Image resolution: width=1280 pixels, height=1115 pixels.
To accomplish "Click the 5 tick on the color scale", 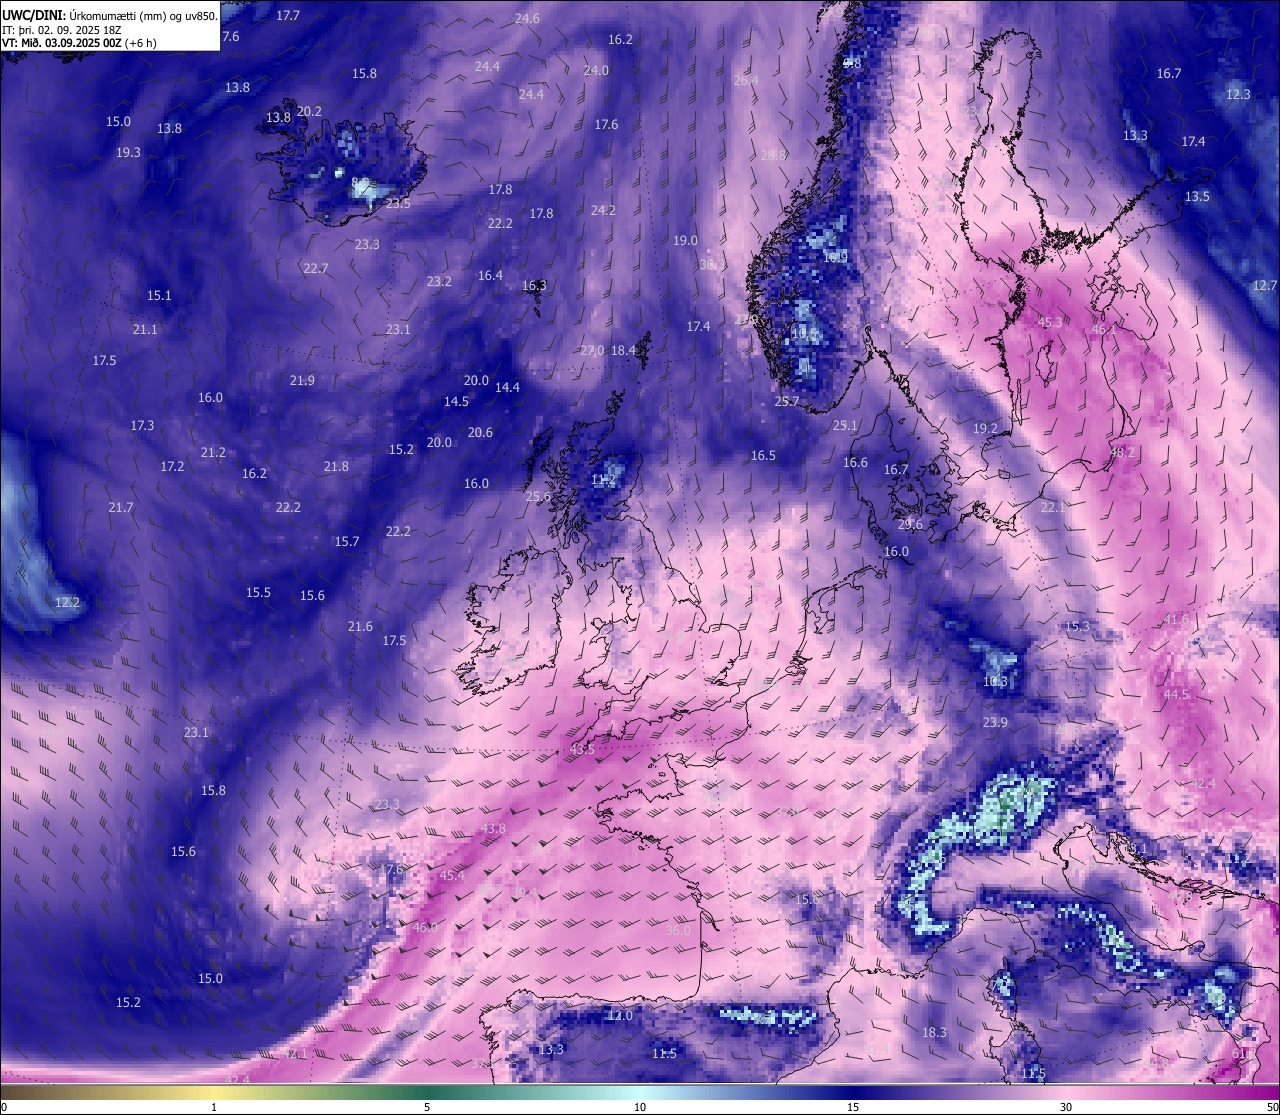I will (427, 1107).
